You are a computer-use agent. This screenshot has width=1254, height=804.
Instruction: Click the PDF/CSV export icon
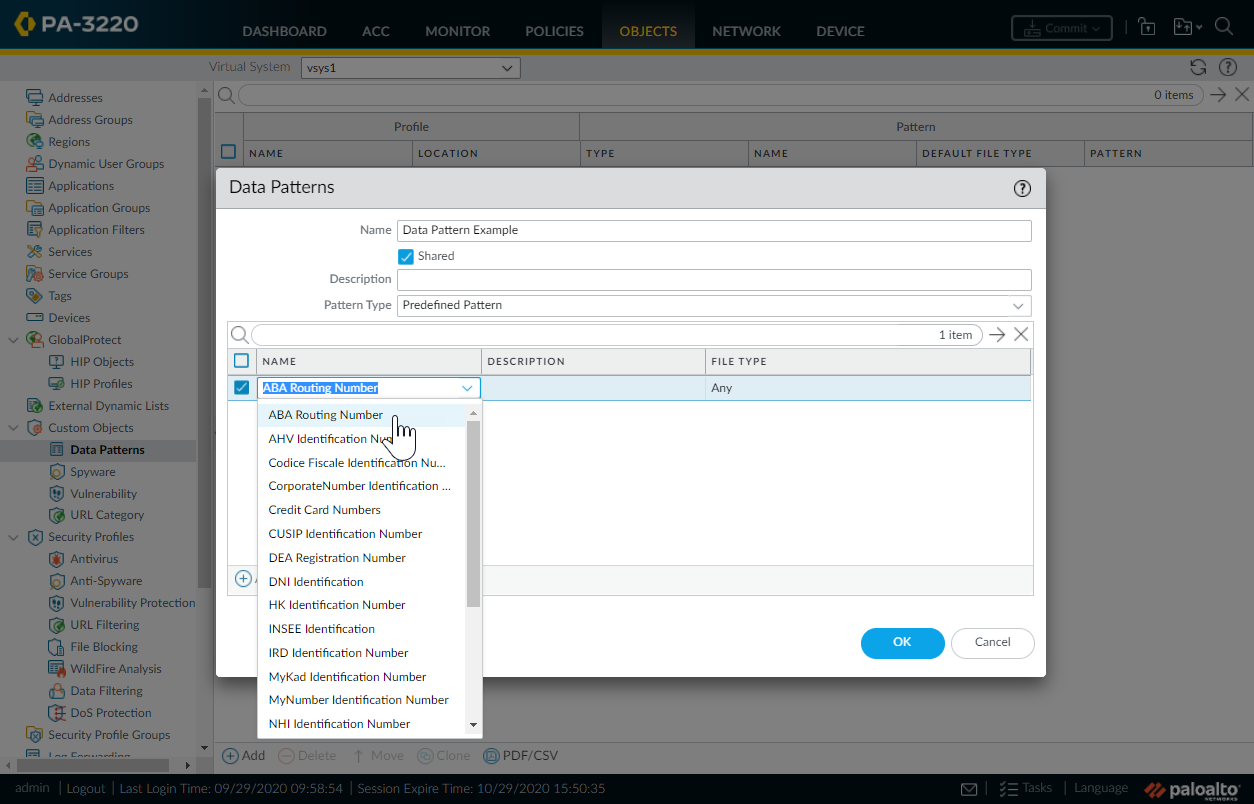491,756
